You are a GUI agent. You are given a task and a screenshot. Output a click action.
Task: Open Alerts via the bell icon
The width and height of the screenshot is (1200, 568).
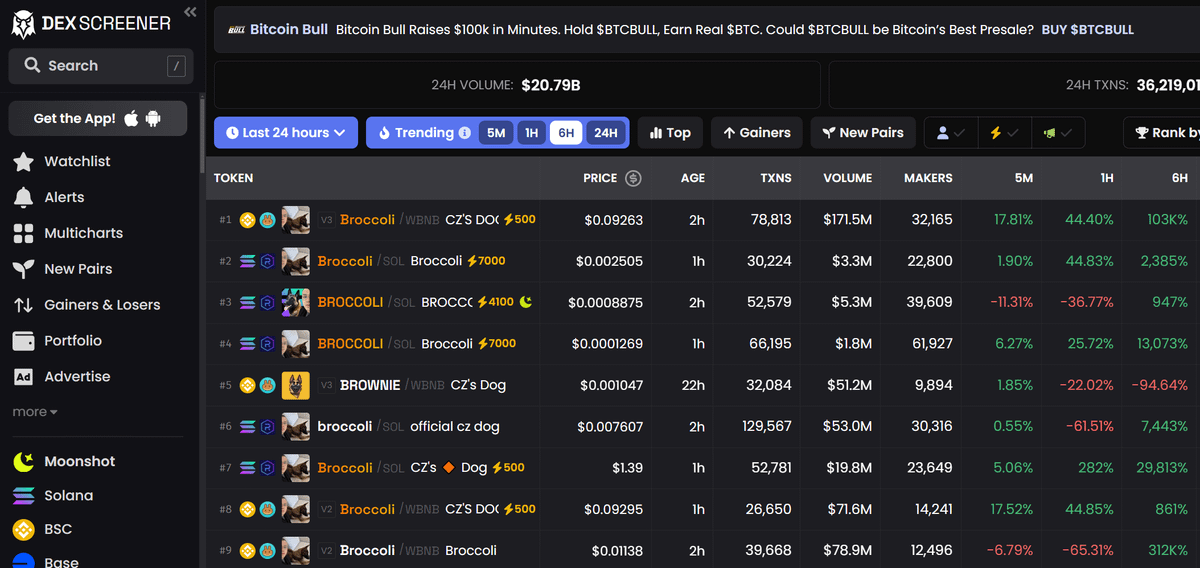23,198
